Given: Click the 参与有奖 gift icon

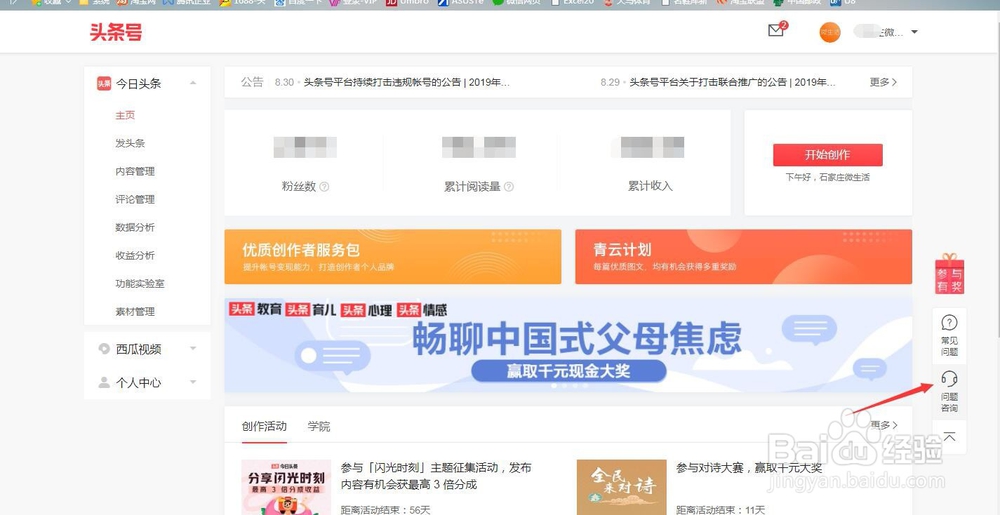Looking at the screenshot, I should pos(950,274).
